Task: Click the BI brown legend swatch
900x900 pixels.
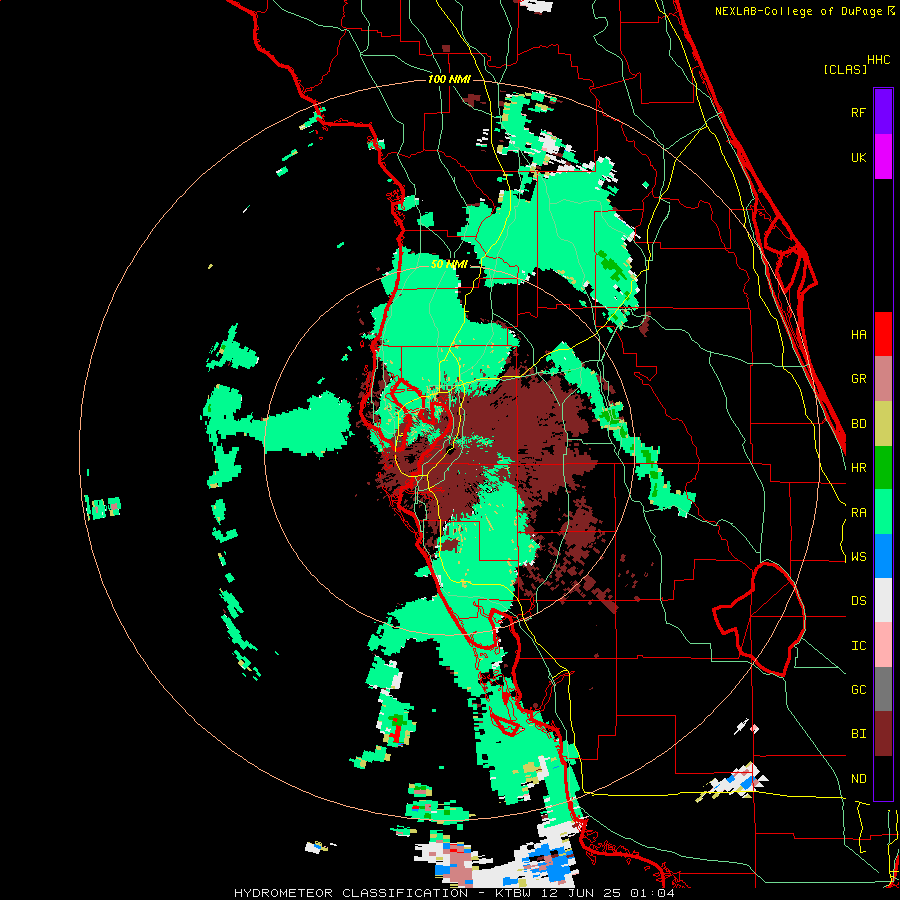Action: click(x=883, y=734)
